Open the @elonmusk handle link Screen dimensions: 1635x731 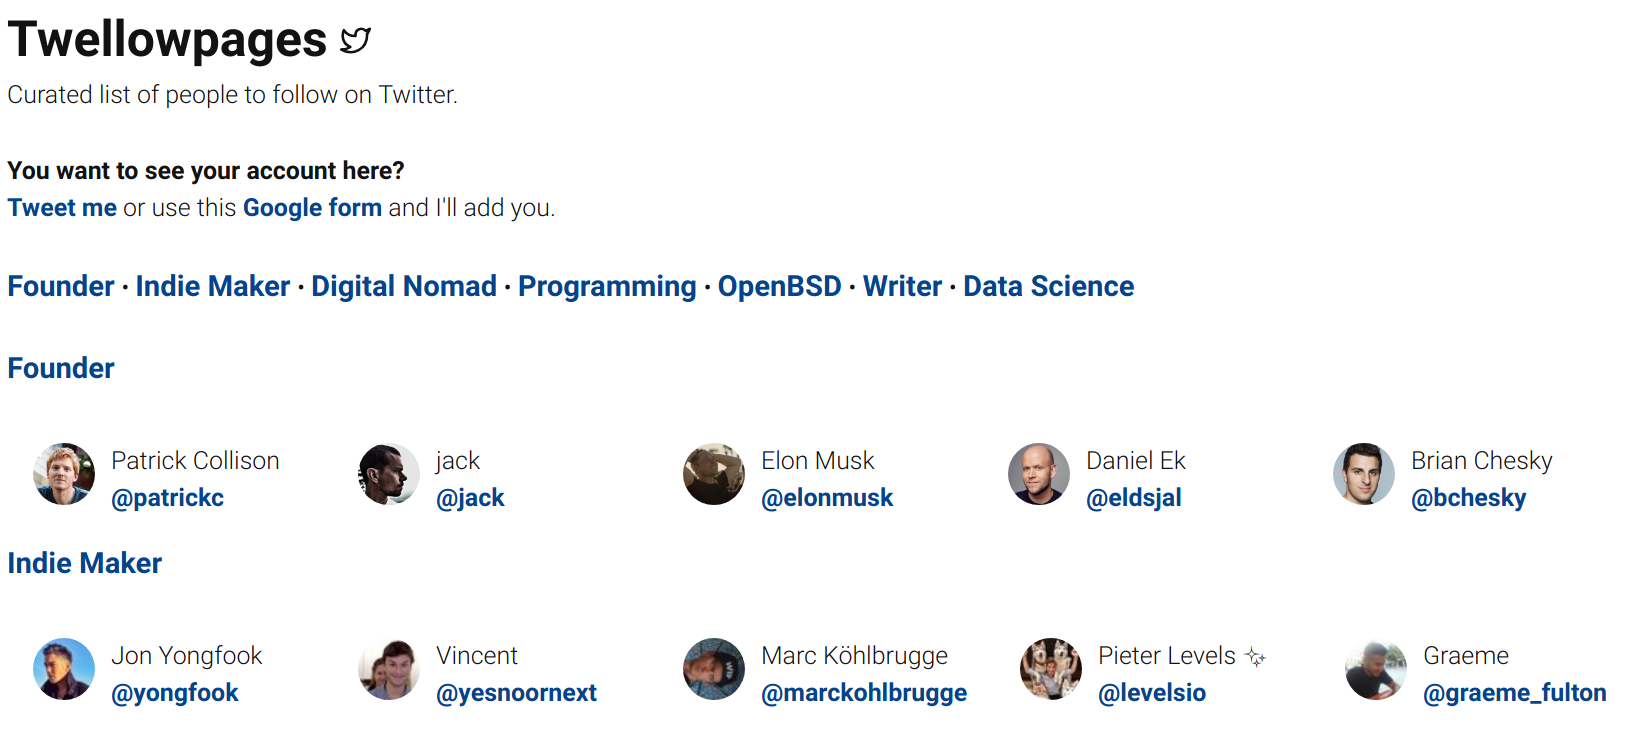827,498
